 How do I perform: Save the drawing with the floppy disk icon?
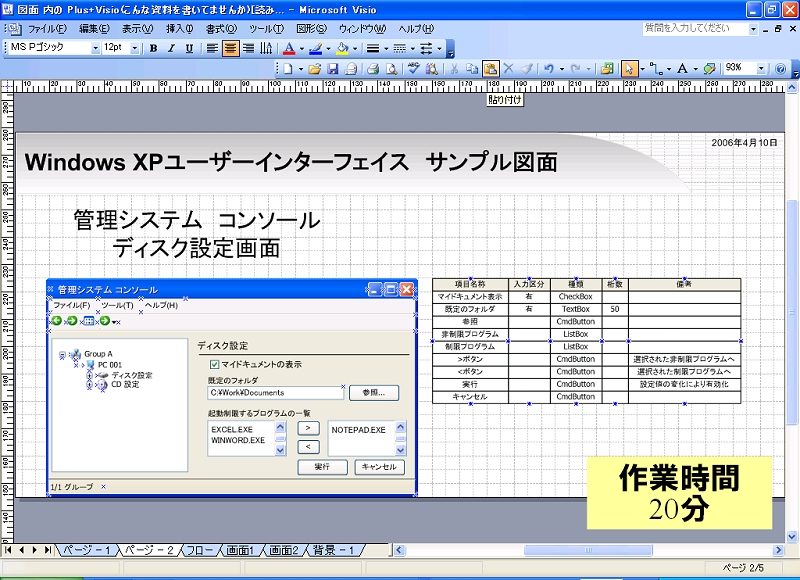click(333, 68)
